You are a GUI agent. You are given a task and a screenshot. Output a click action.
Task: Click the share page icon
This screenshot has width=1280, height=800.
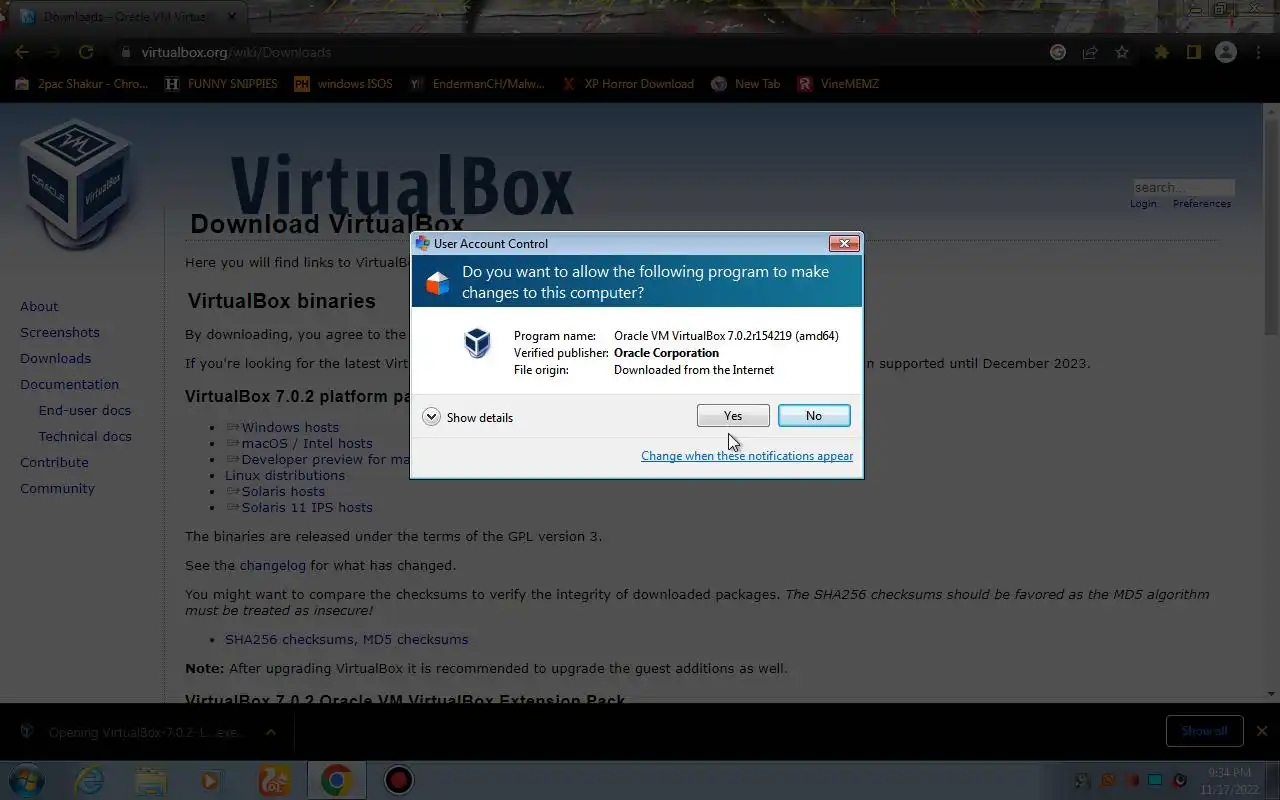coord(1090,52)
